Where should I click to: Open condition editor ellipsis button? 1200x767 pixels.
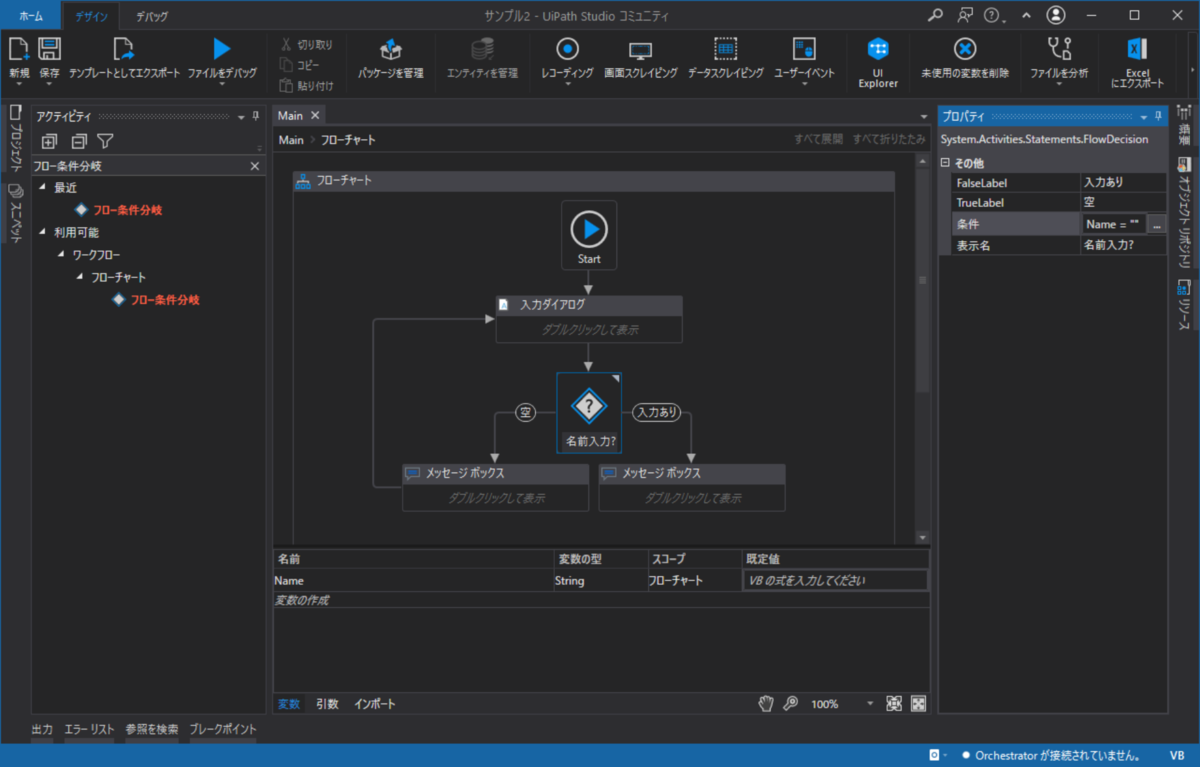[1157, 224]
